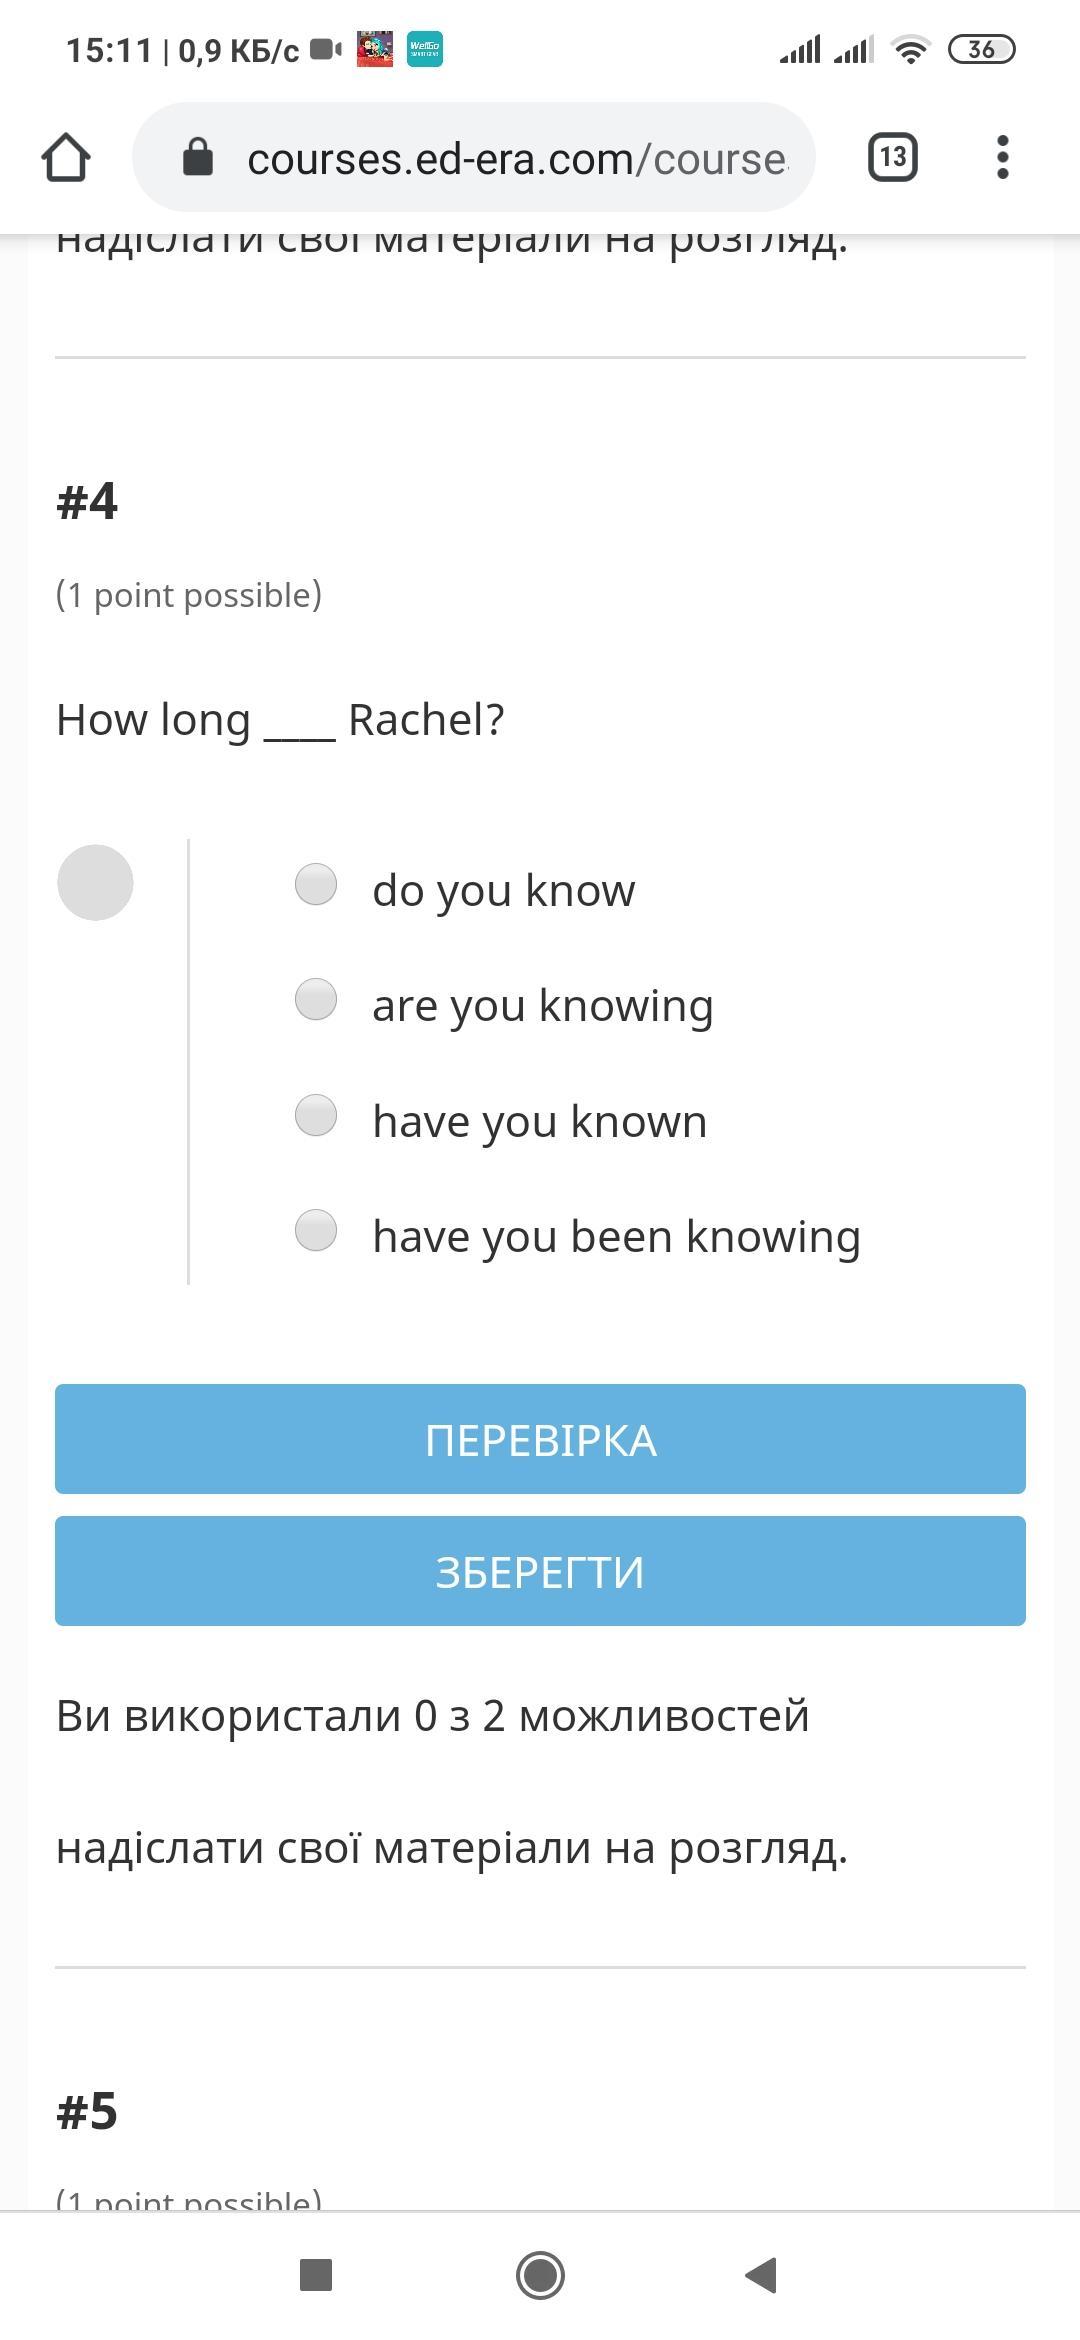Image resolution: width=1080 pixels, height=2340 pixels.
Task: Choose the "have you known" answer
Action: point(316,1116)
